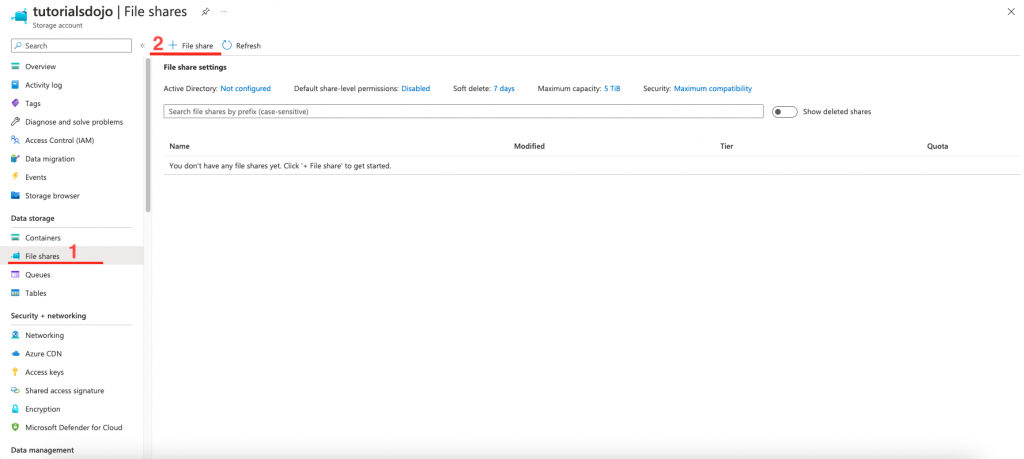Click the Access keys icon

click(x=15, y=372)
